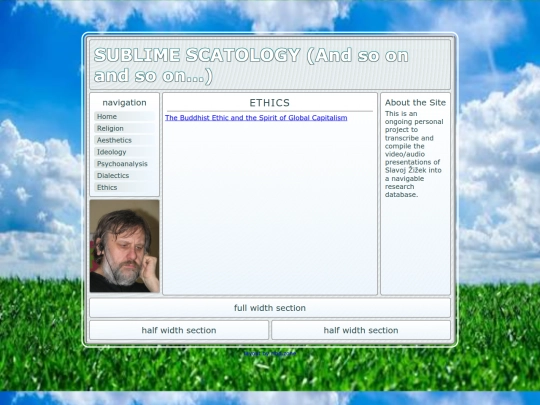The image size is (540, 405).
Task: Open The Buddhist Ethic and the Spirit article link
Action: 256,118
